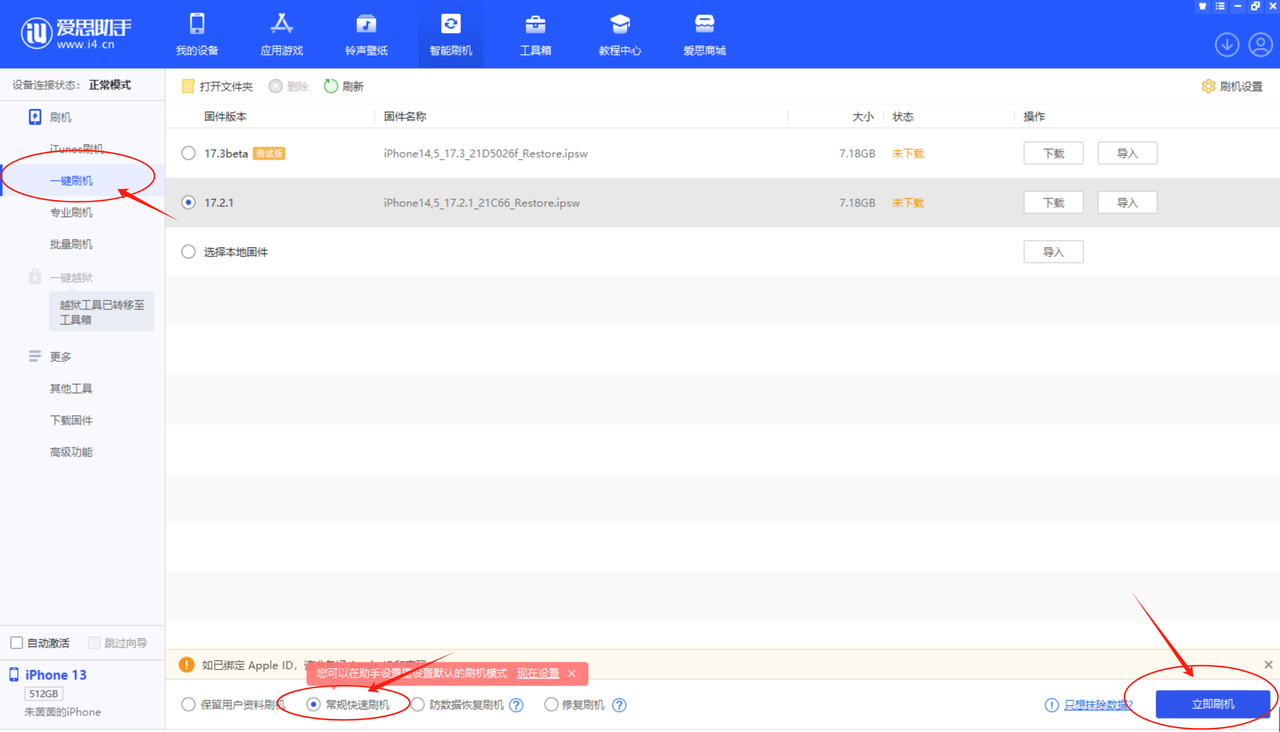Image resolution: width=1280 pixels, height=732 pixels.
Task: Open 高级功能 in sidebar
Action: point(71,452)
